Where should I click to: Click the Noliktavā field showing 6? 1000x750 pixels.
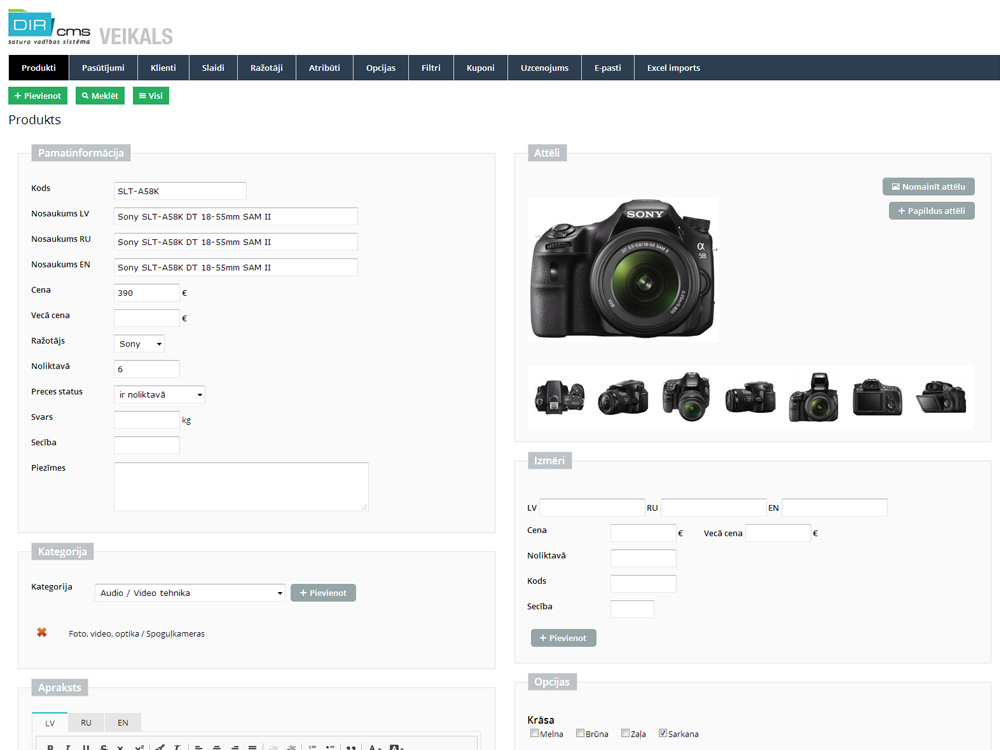(x=147, y=369)
